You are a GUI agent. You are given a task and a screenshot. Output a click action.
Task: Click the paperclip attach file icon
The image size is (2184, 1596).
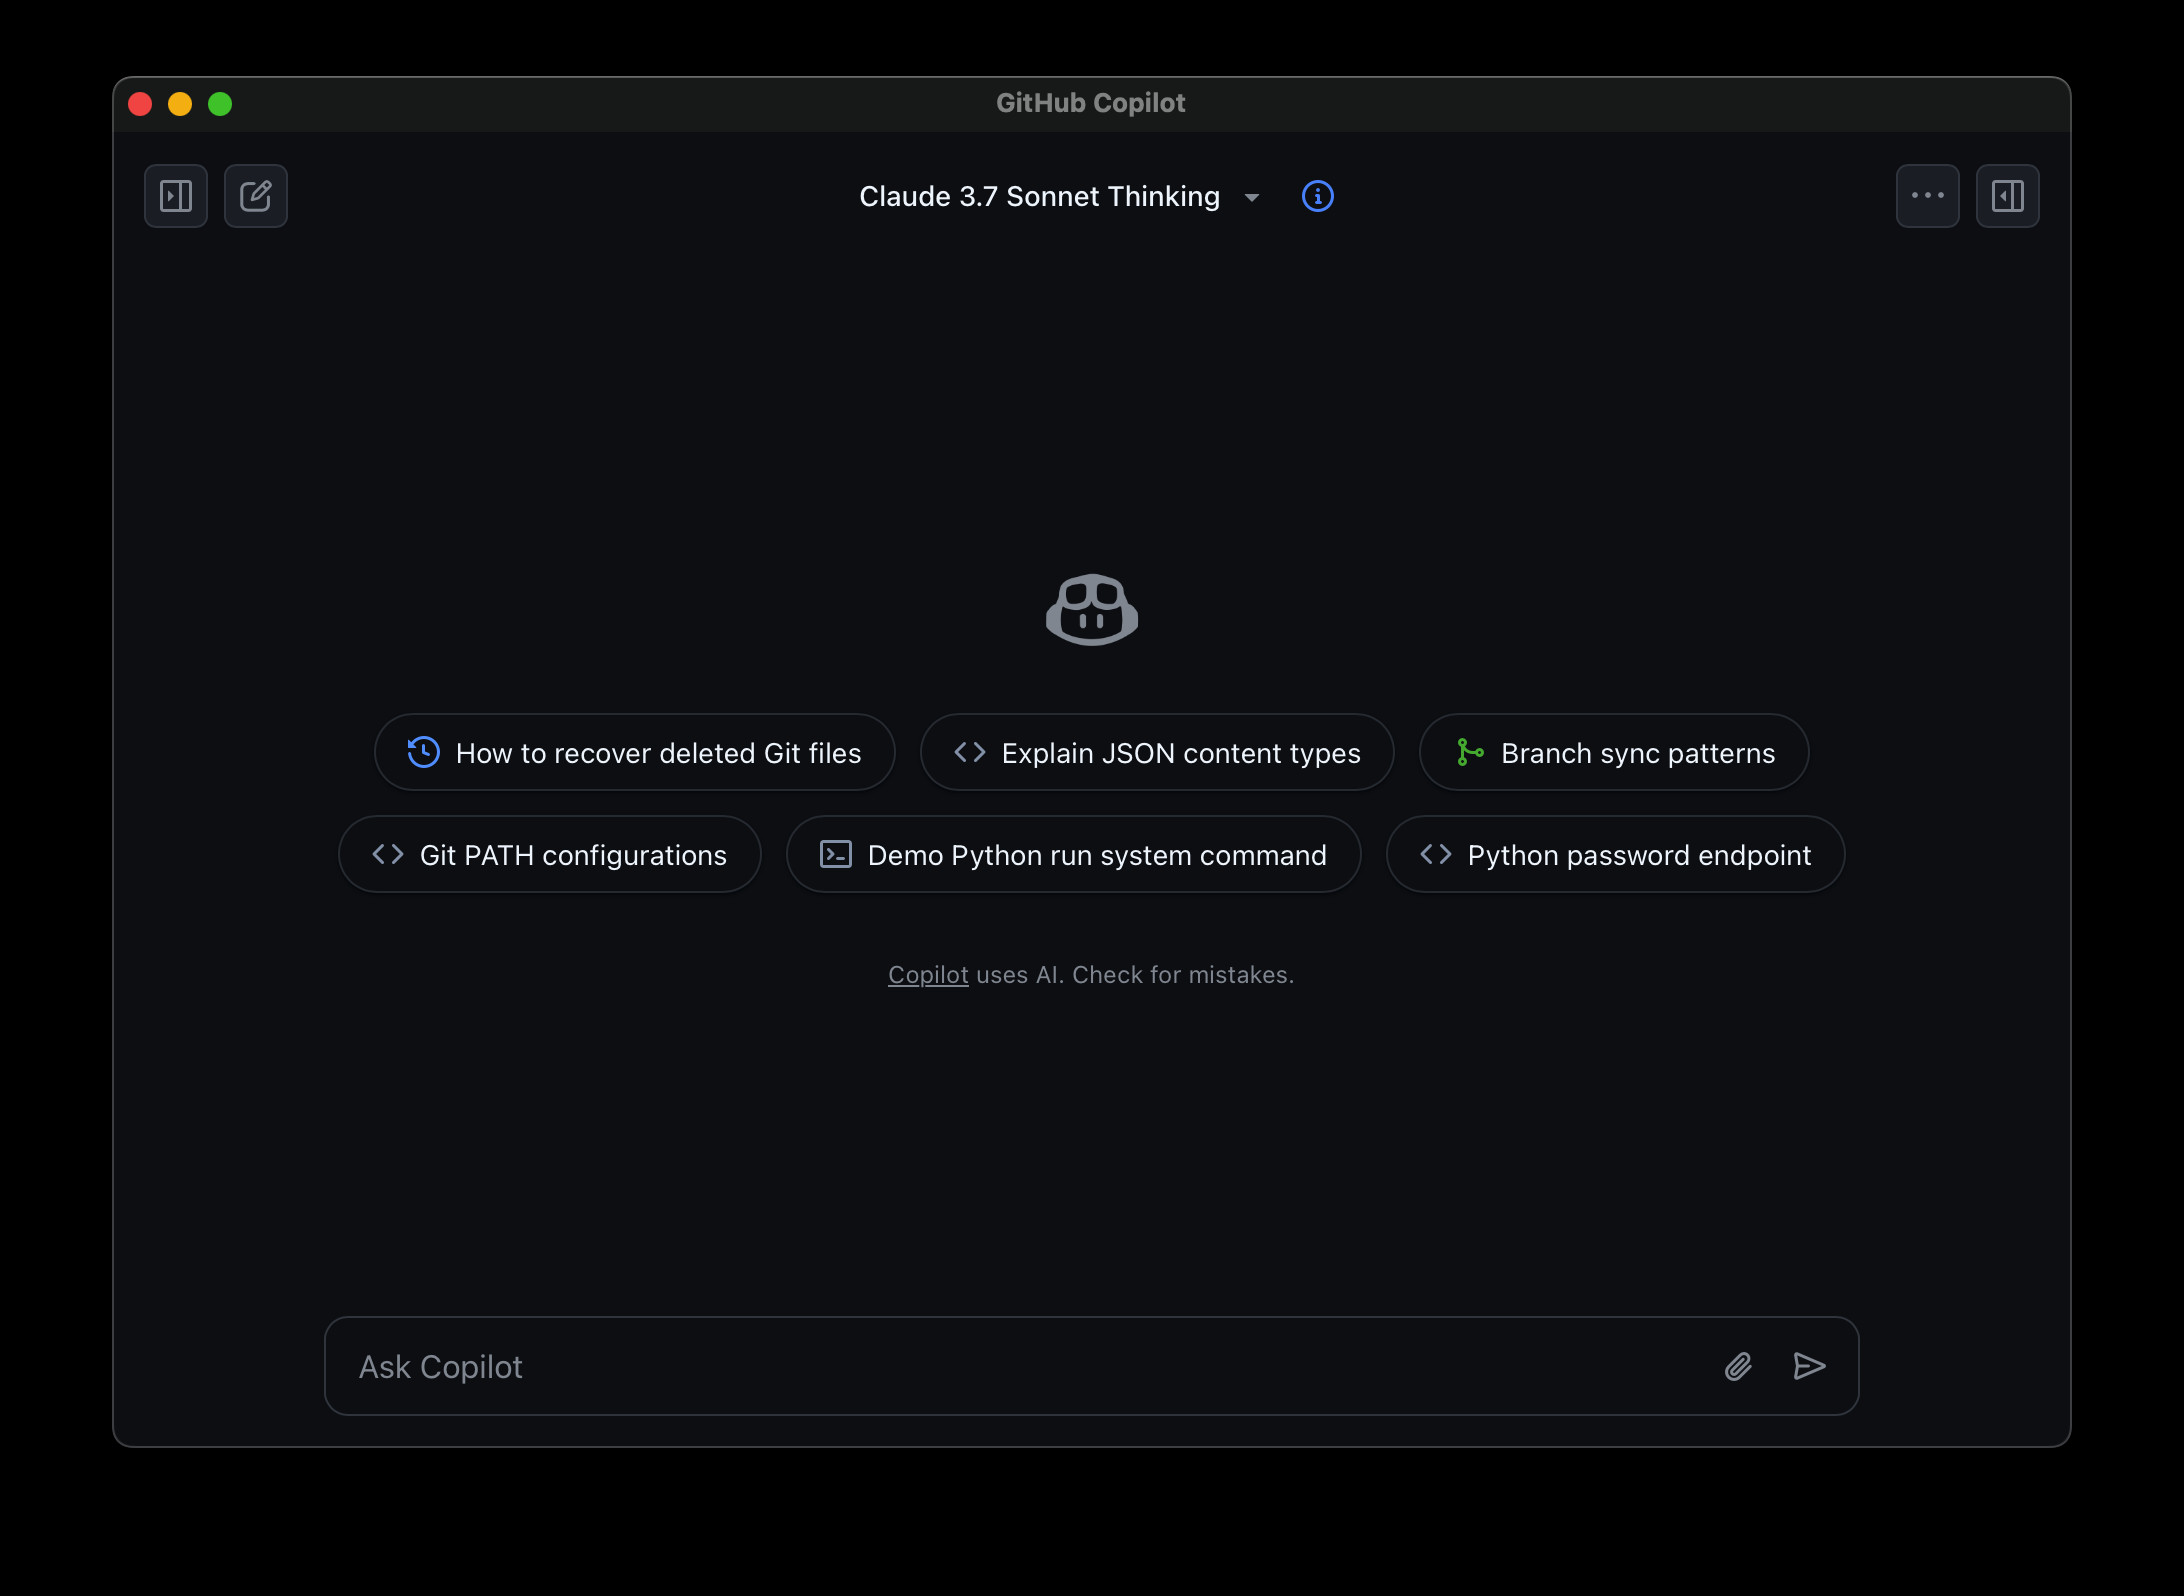coord(1738,1366)
